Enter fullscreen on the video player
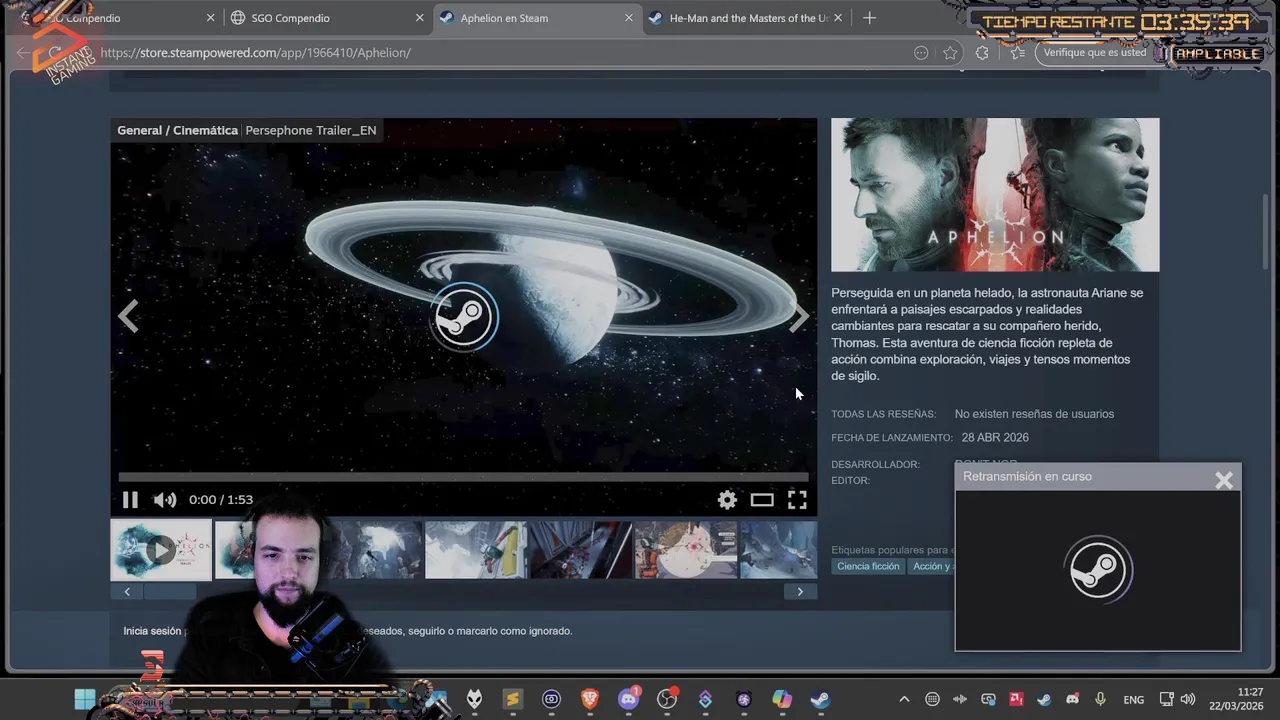This screenshot has height=720, width=1280. coord(797,500)
